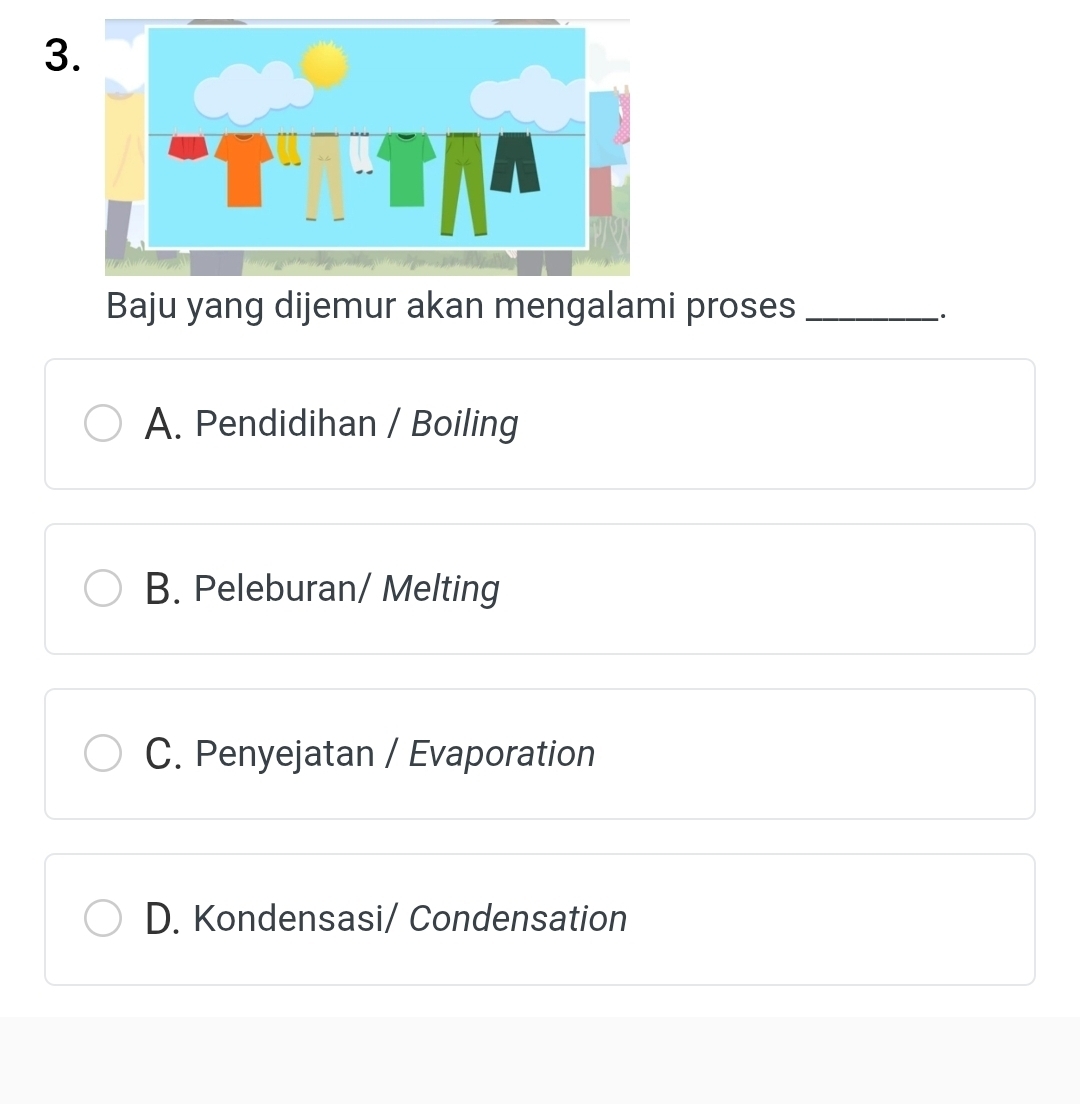This screenshot has height=1104, width=1080.
Task: Select radio button for A. Pendidihan
Action: pos(103,424)
